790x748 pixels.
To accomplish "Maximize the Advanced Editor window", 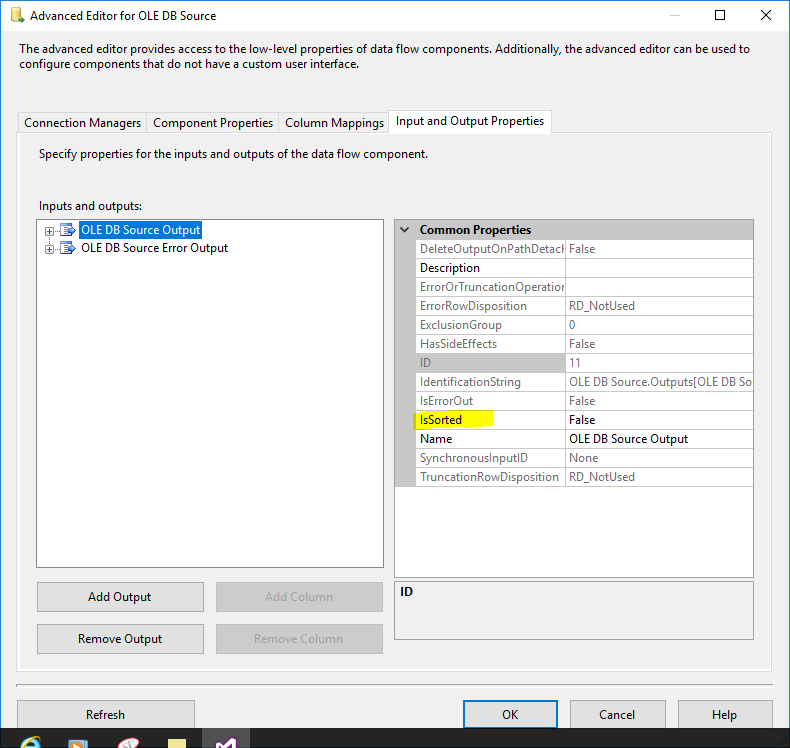I will point(720,15).
